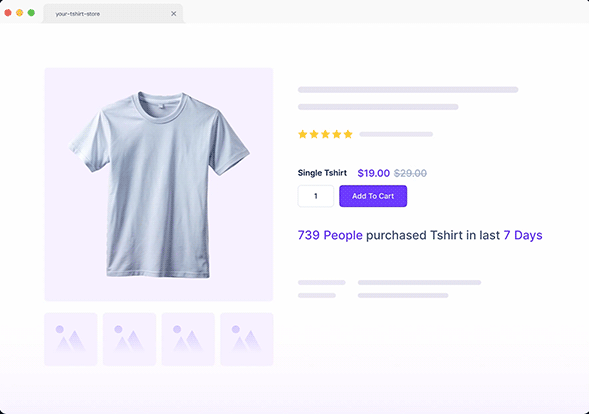The image size is (589, 414).
Task: Click the Single Tshirt label
Action: coord(322,173)
